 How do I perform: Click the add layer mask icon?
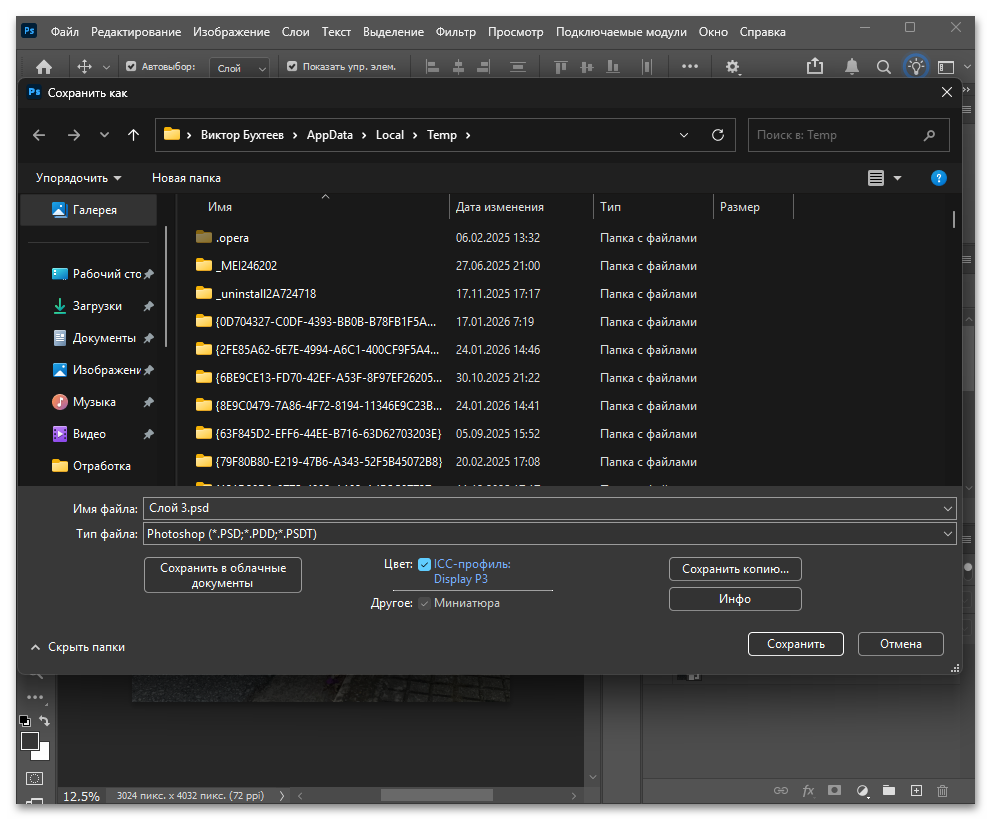pos(834,791)
